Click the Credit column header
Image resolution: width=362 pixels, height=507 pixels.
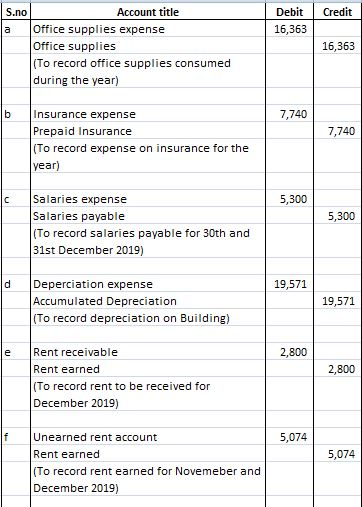[337, 12]
